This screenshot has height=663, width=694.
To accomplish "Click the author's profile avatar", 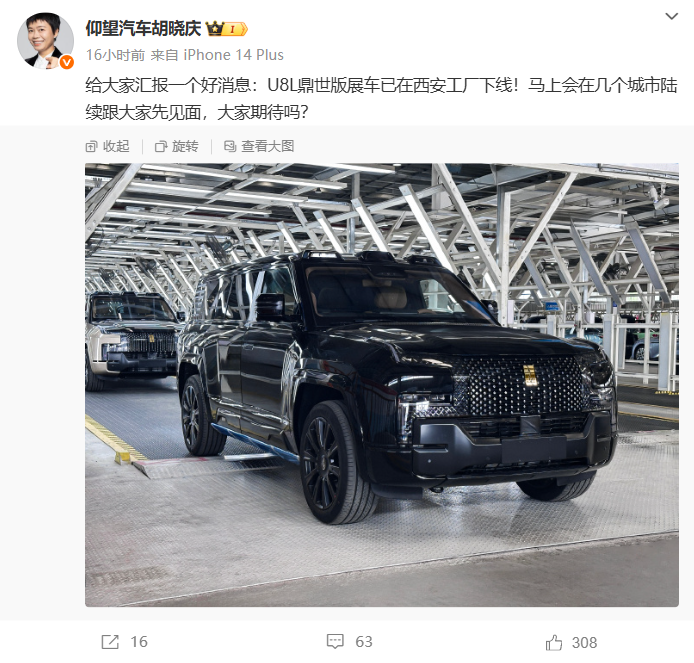I will pos(45,40).
